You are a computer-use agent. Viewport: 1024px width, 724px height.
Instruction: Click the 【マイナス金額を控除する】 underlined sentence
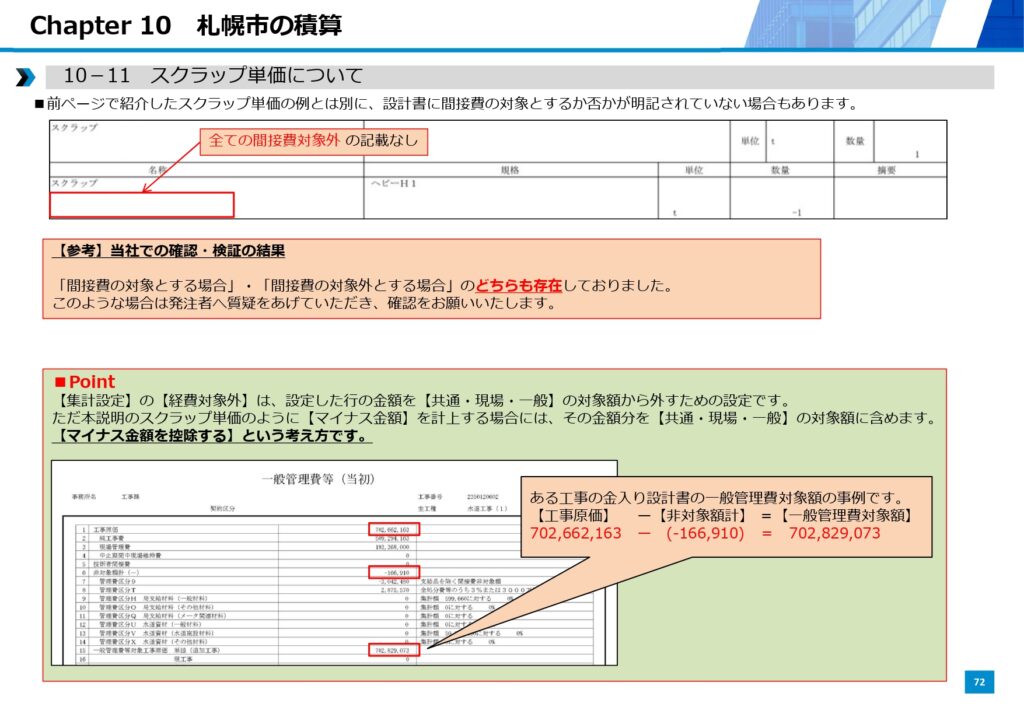click(211, 436)
